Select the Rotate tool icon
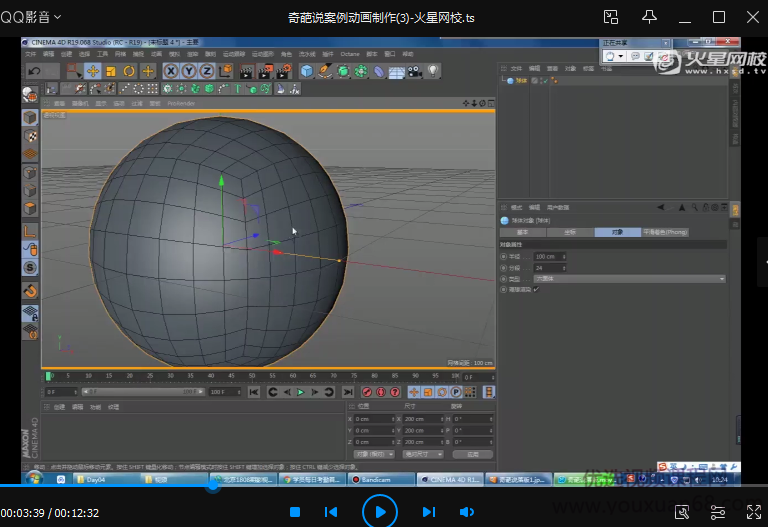Screen dimensions: 768x527 pyautogui.click(x=129, y=71)
